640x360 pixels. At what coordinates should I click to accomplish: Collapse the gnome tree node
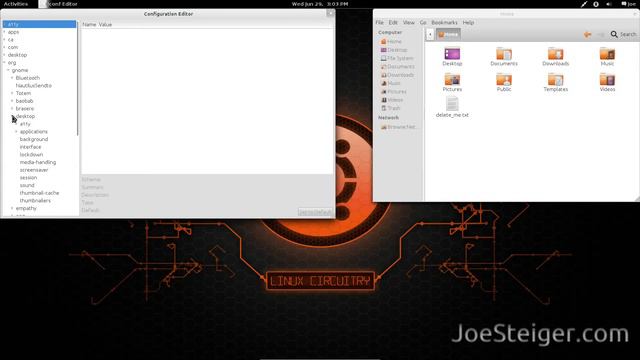(x=8, y=70)
